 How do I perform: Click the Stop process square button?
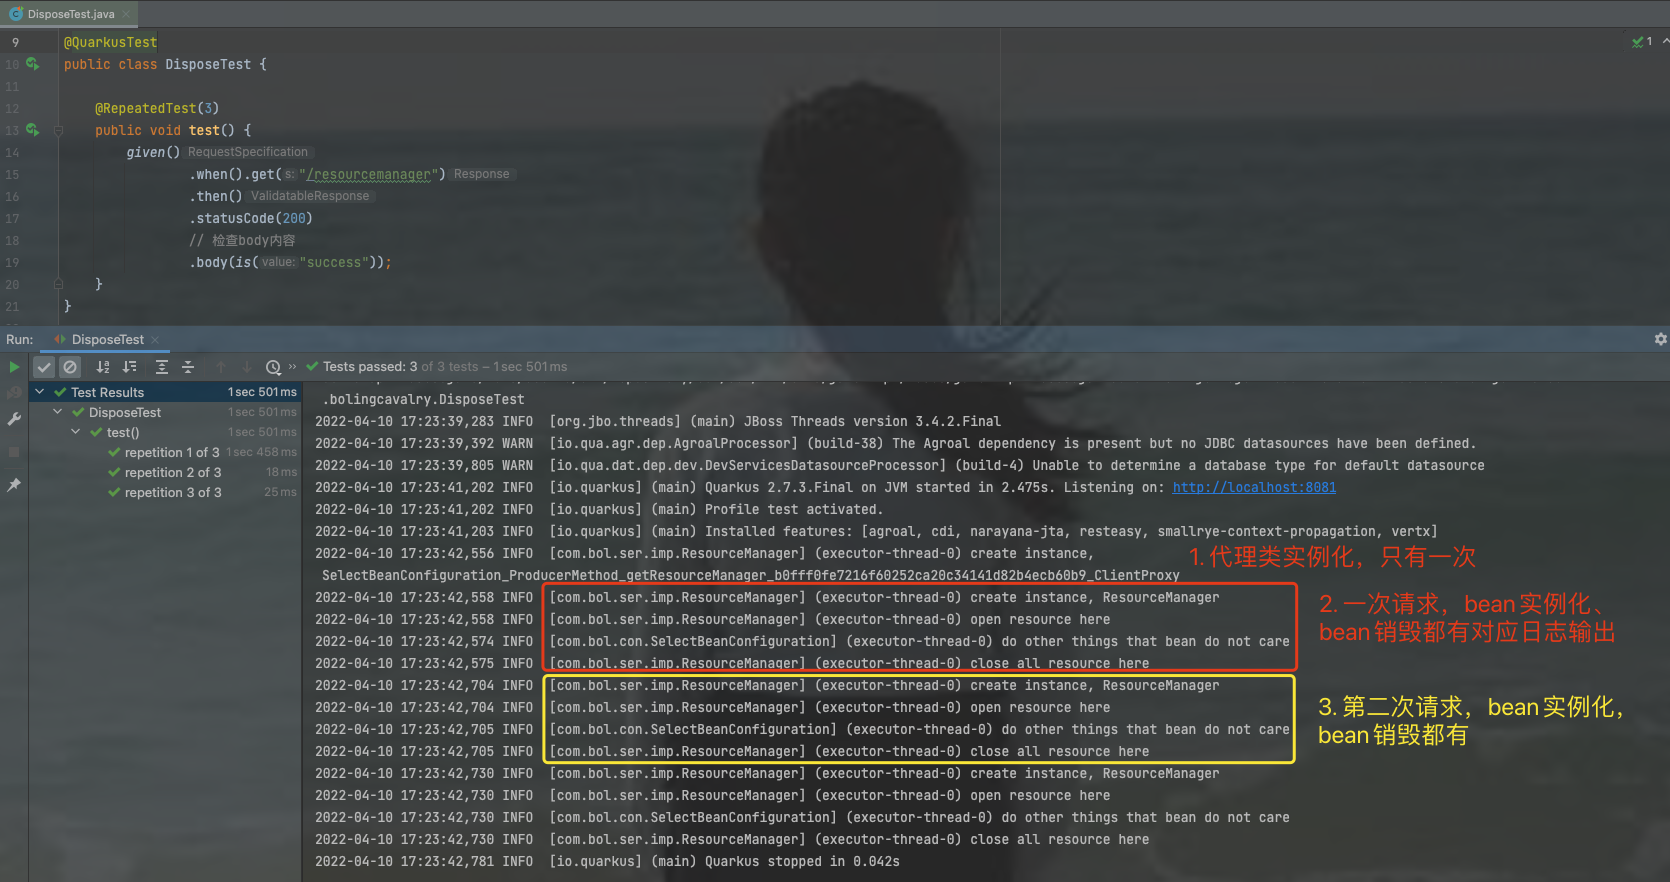14,452
